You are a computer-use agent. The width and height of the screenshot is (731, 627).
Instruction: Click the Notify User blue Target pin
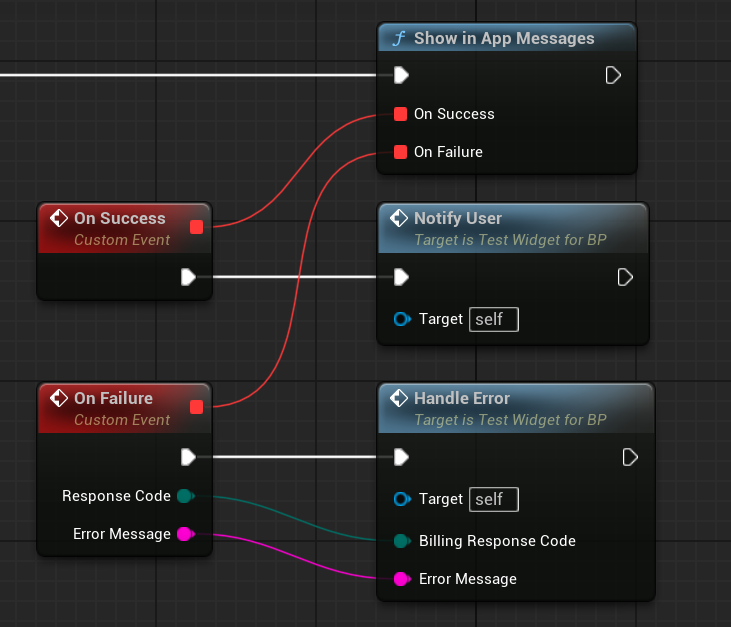coord(402,319)
